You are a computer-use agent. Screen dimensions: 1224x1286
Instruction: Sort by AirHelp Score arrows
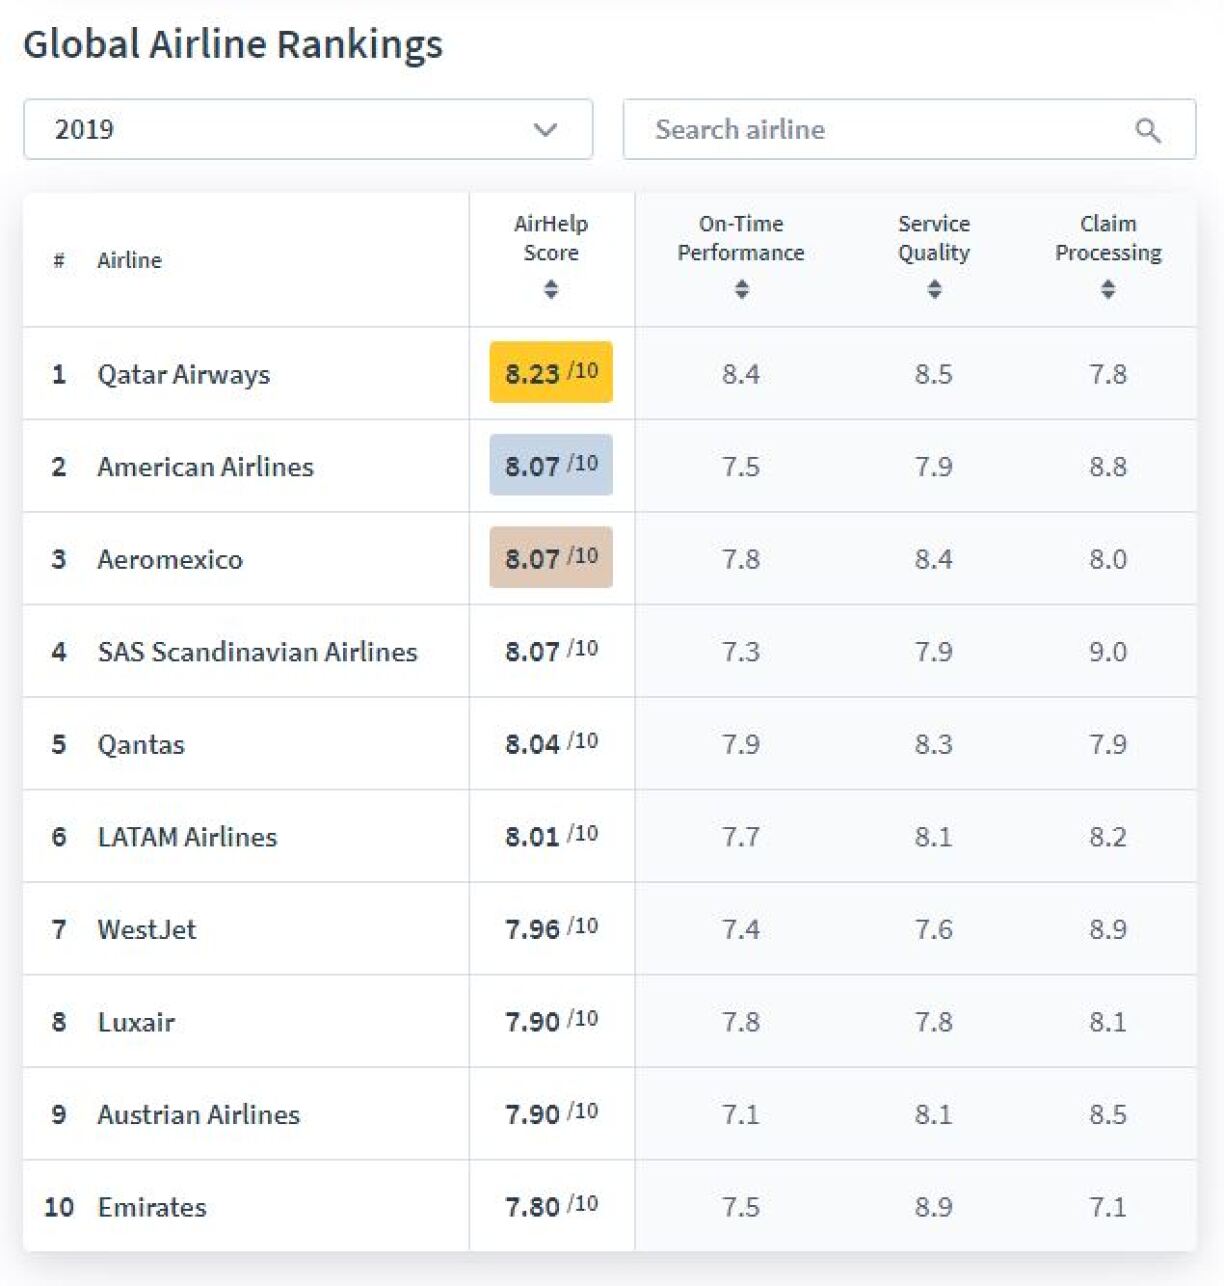pyautogui.click(x=551, y=289)
